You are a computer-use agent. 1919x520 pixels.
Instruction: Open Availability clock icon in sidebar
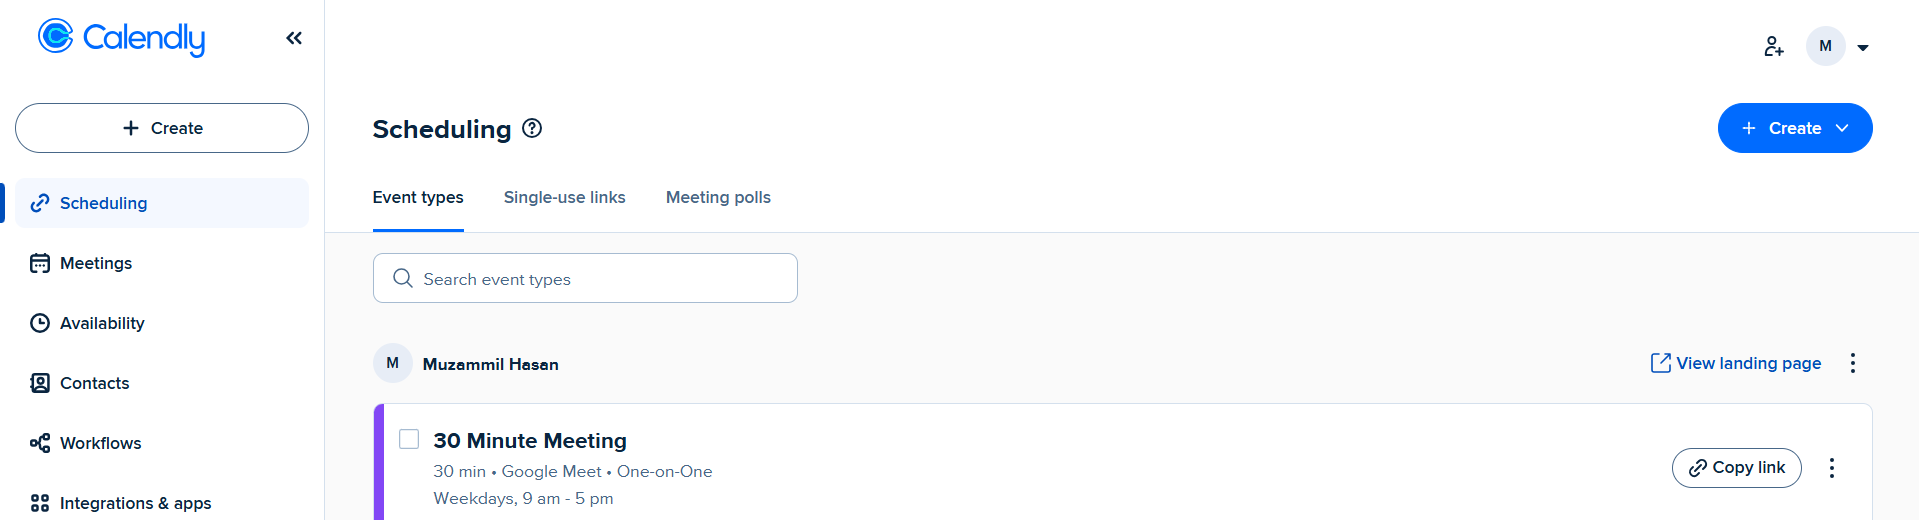[x=40, y=323]
